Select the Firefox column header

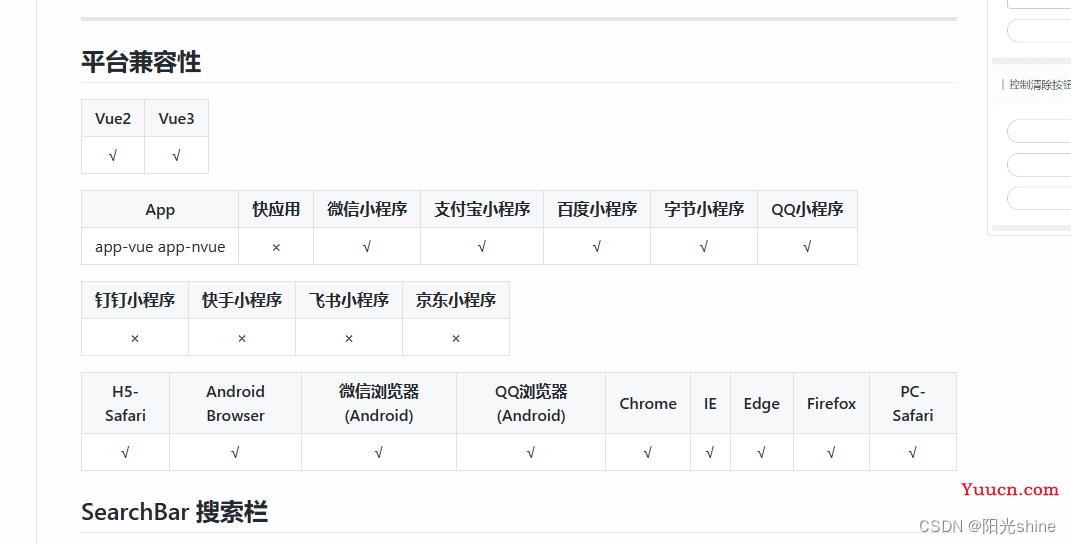point(831,403)
